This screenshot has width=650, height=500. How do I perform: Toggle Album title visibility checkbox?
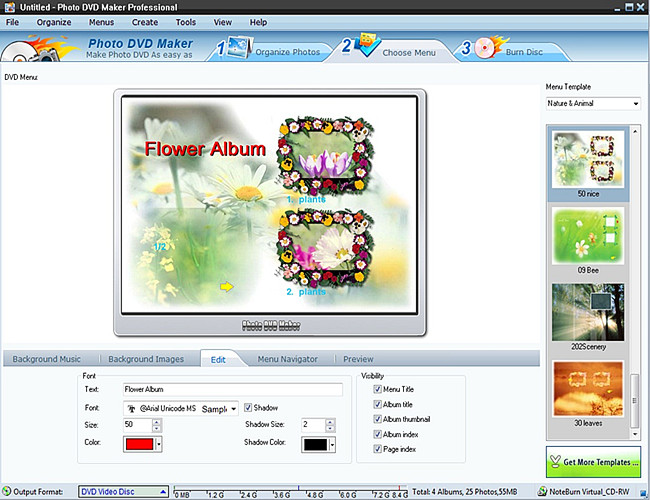377,404
